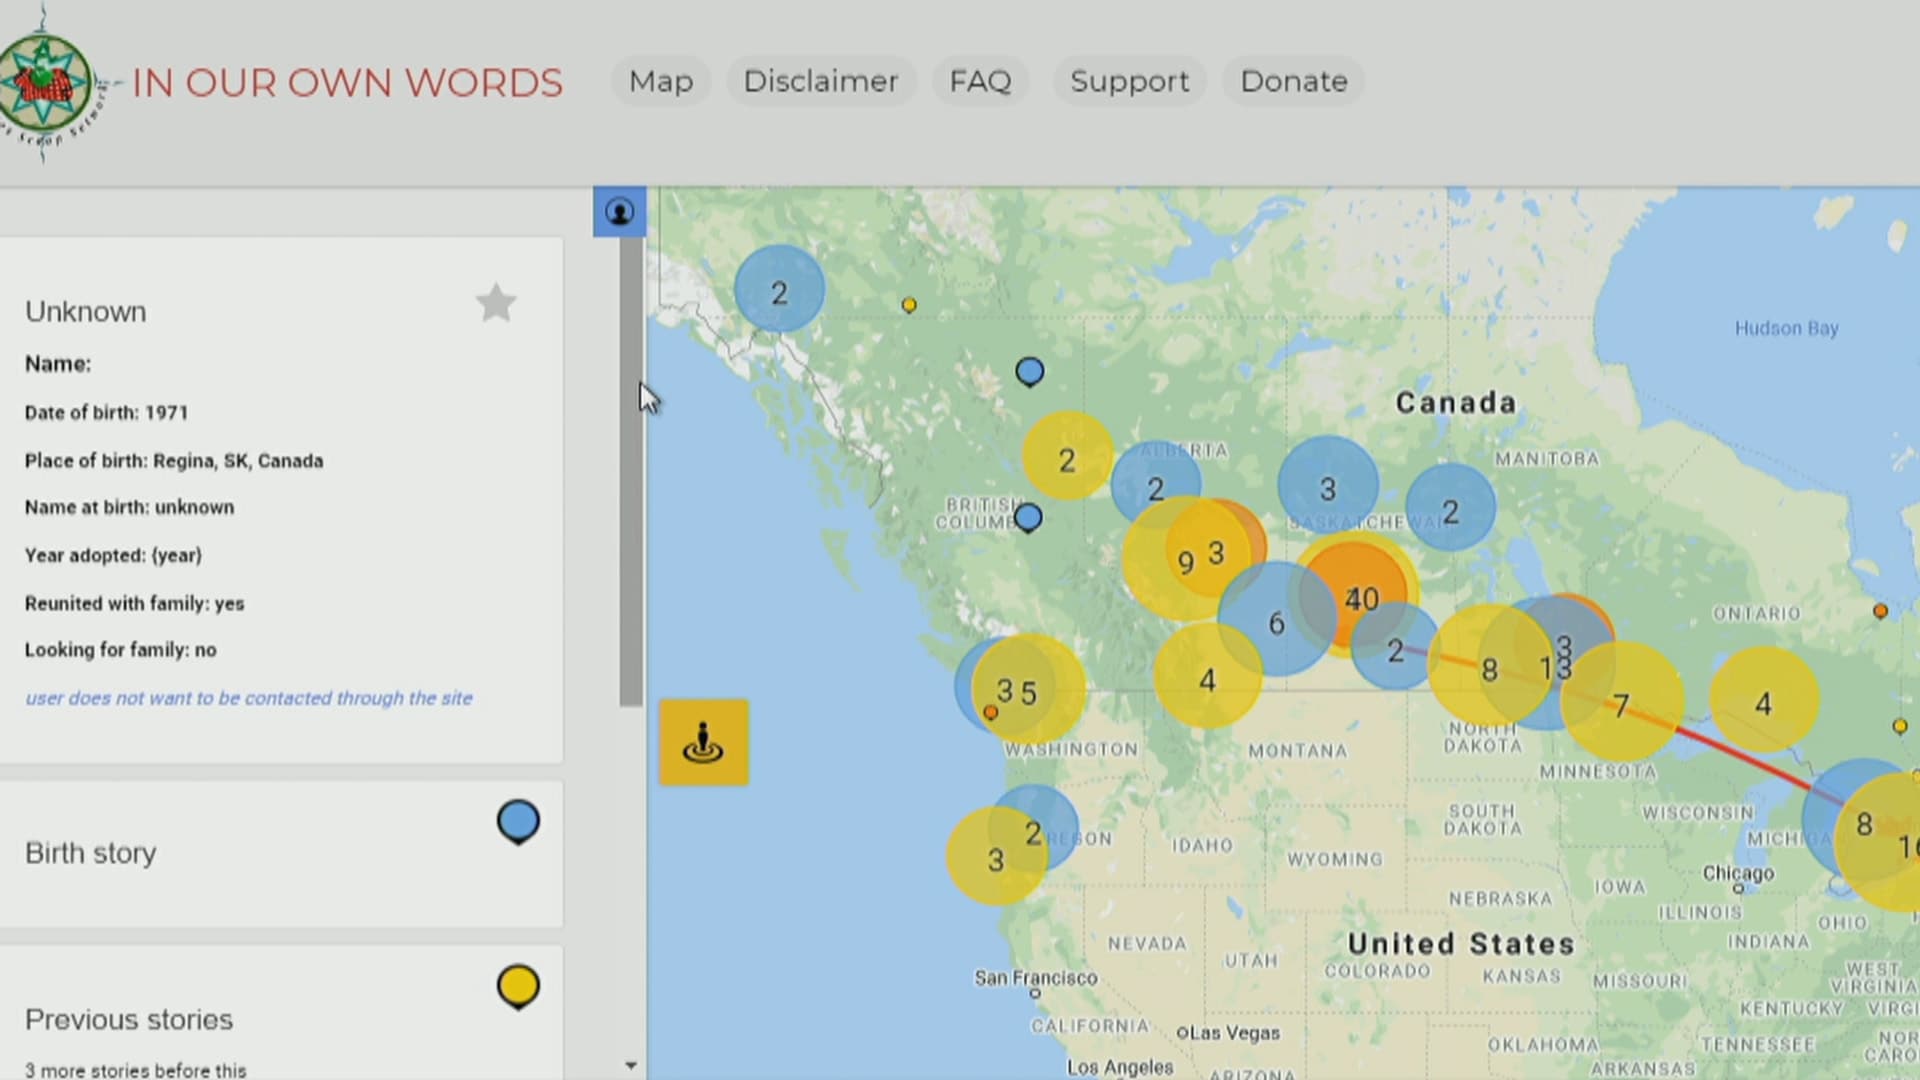This screenshot has width=1920, height=1080.
Task: Select the blue Birth story pin marker
Action: point(518,822)
